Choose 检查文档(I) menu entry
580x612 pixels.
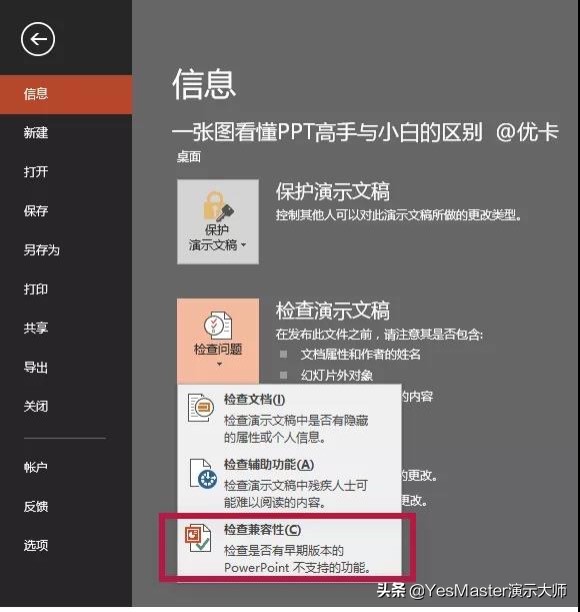290,418
